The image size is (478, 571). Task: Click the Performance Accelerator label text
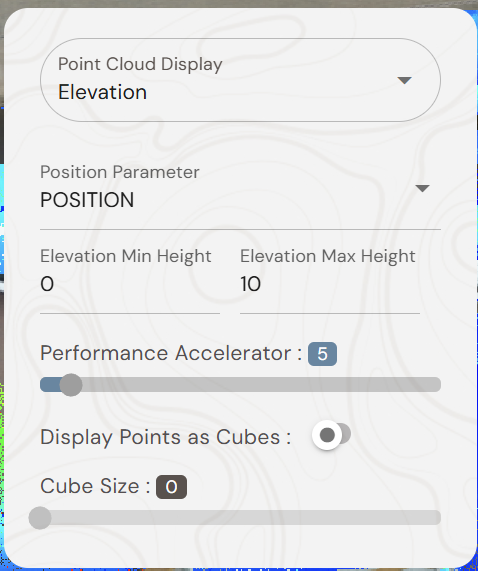(x=171, y=353)
